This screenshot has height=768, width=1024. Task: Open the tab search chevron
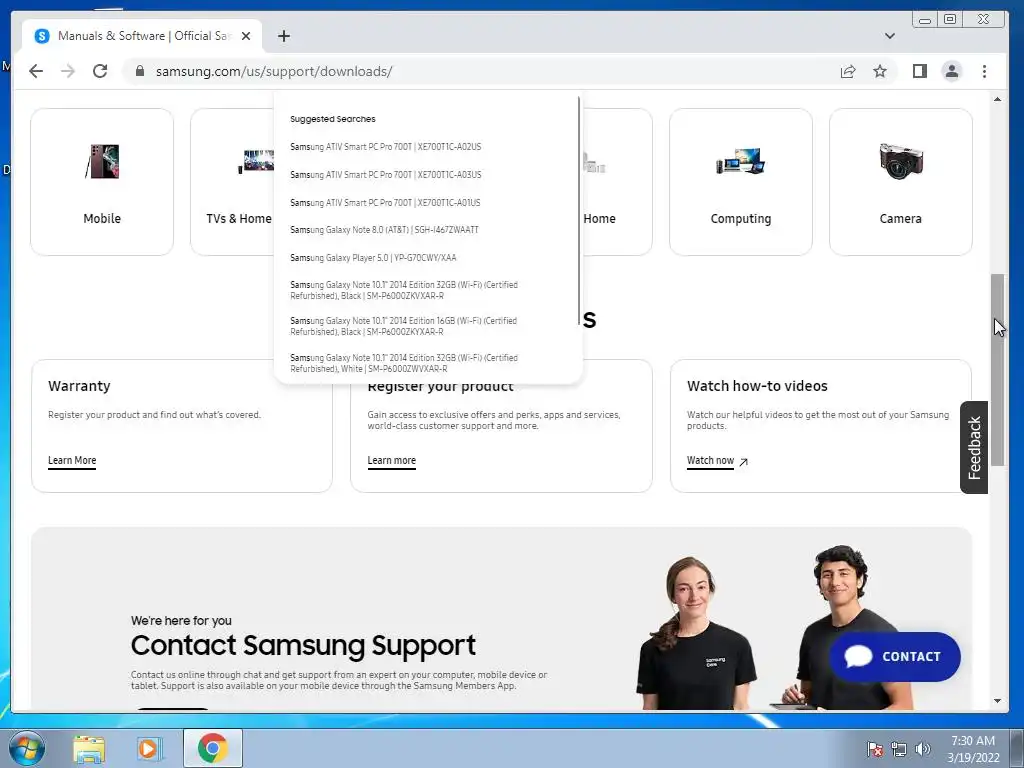pyautogui.click(x=889, y=36)
